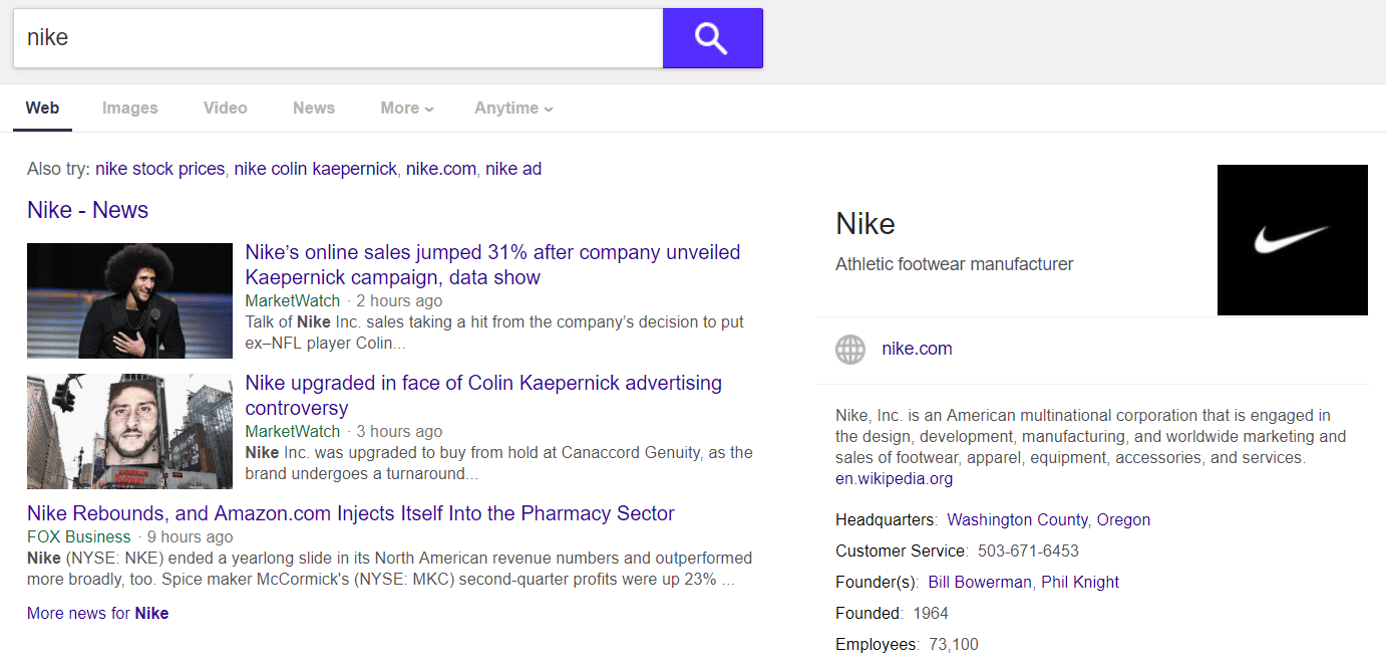Click the 'nike colin kaepernick' suggestion
The height and width of the screenshot is (658, 1386).
pyautogui.click(x=315, y=169)
